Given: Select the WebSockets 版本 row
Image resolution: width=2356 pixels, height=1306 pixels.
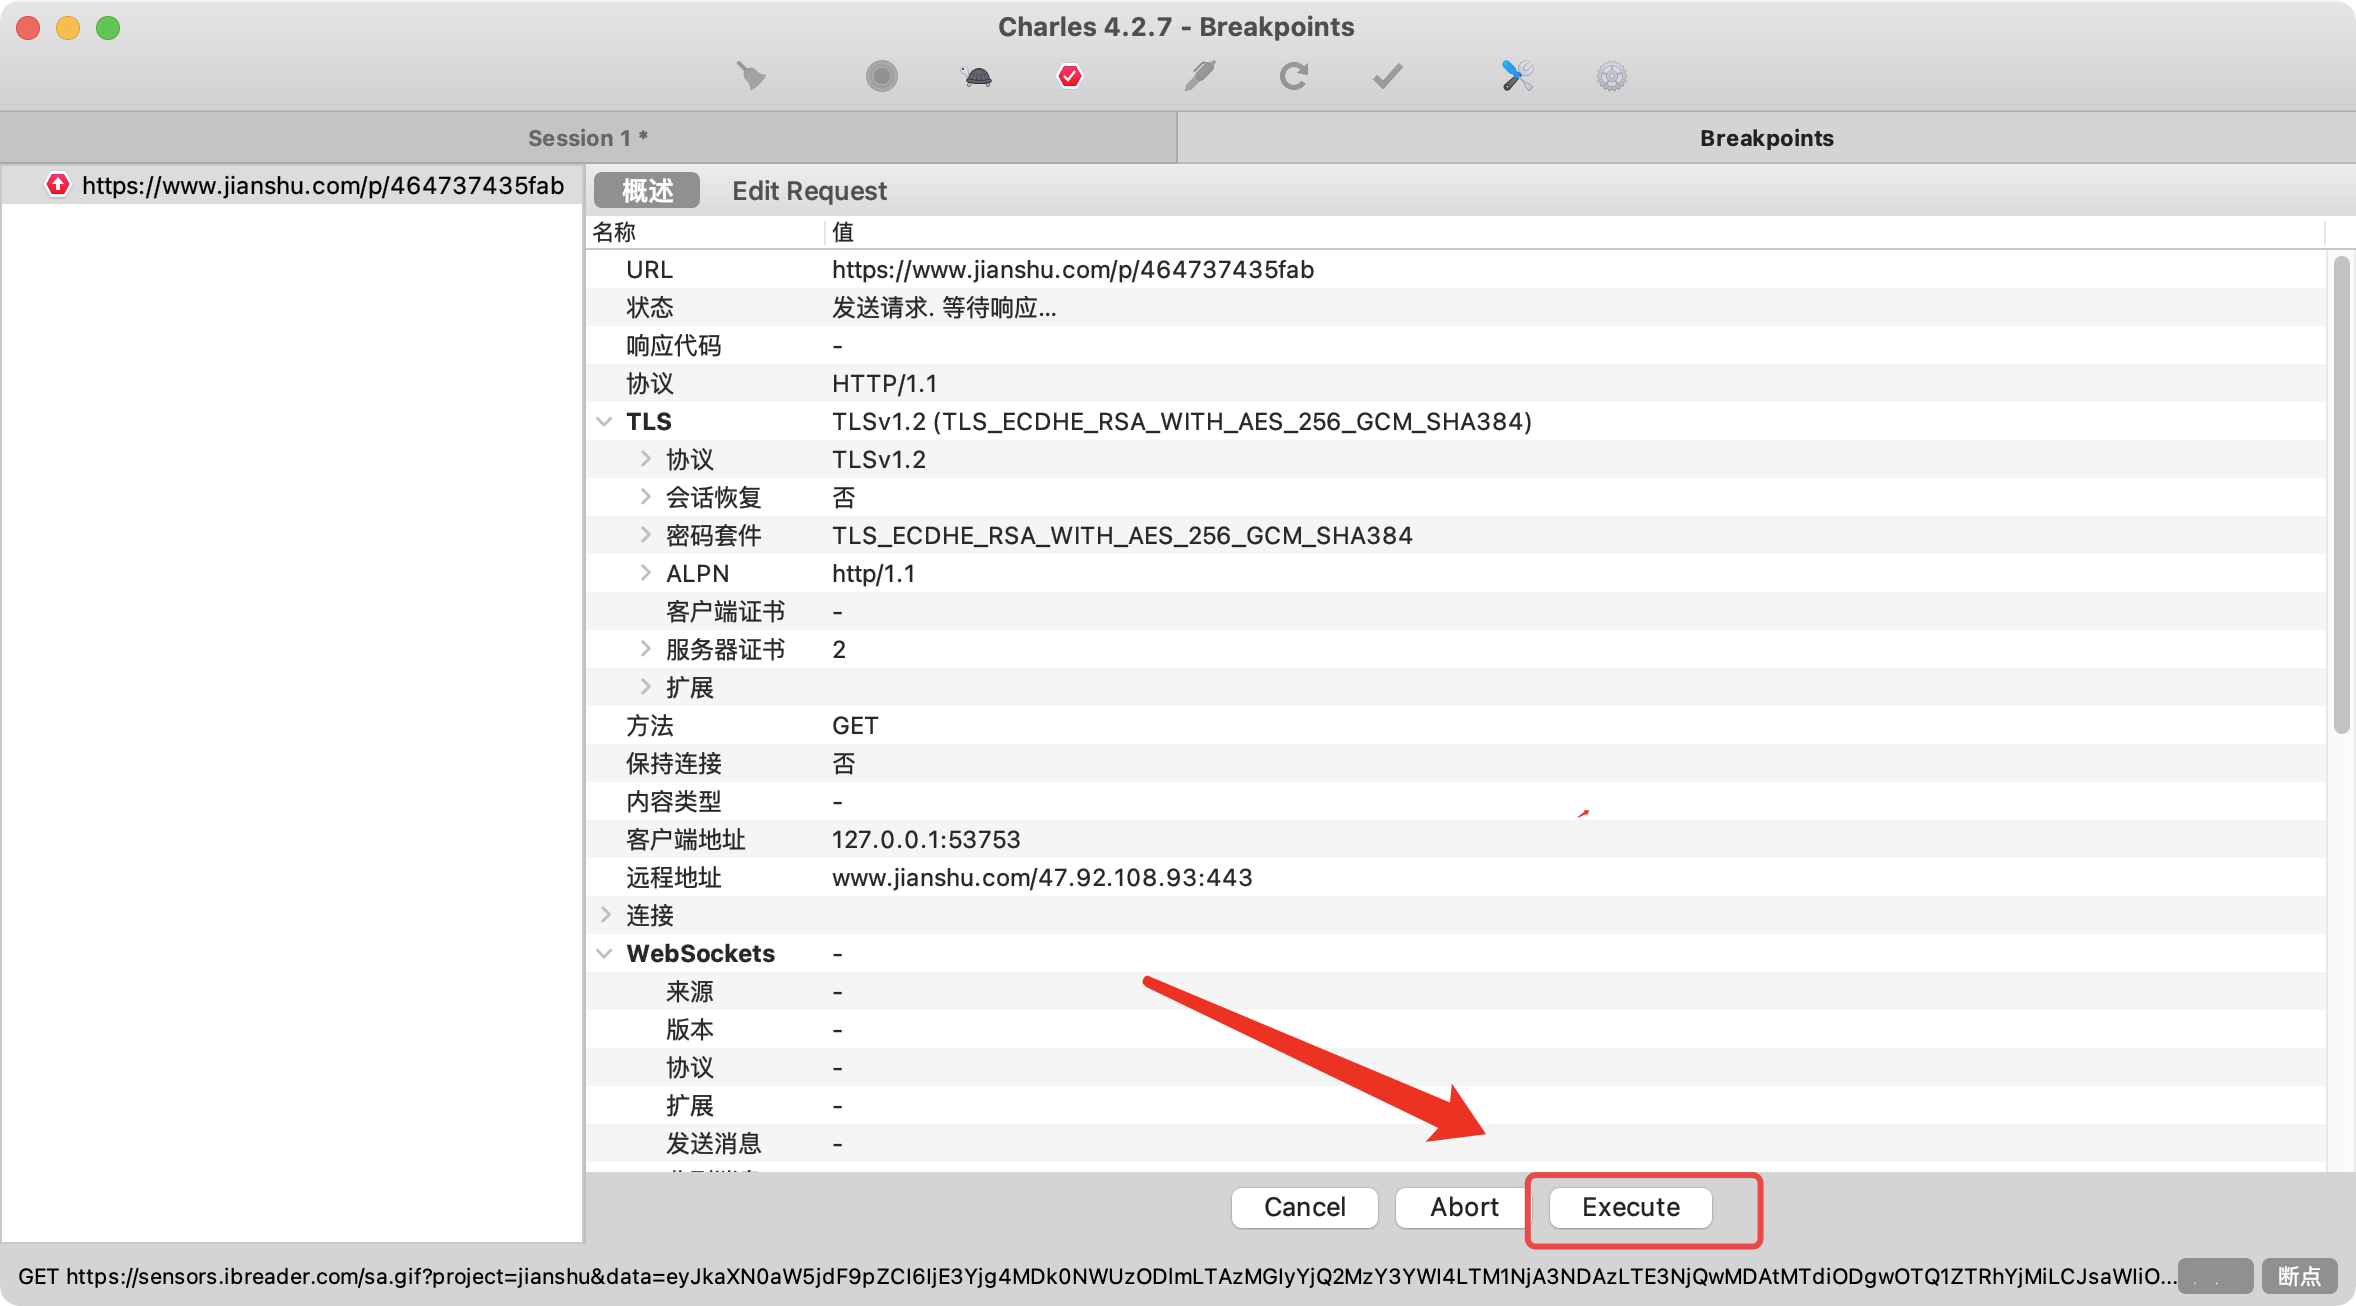Looking at the screenshot, I should pyautogui.click(x=1455, y=1030).
